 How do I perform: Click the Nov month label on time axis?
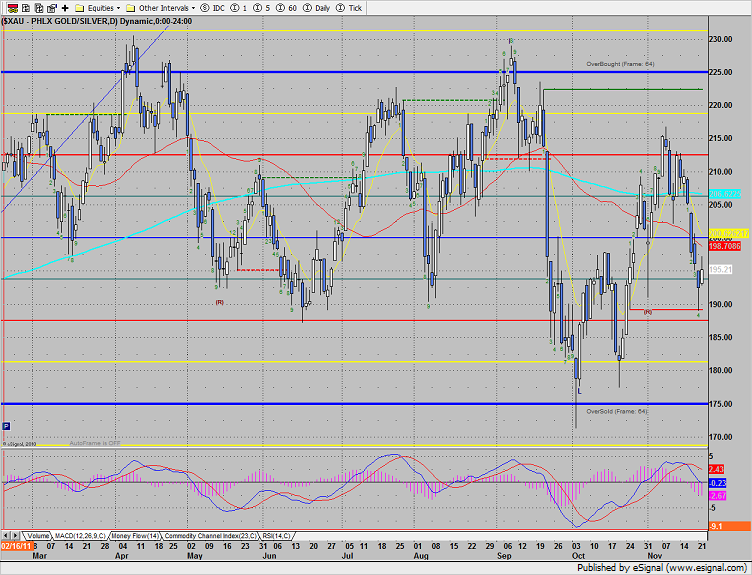click(x=655, y=556)
